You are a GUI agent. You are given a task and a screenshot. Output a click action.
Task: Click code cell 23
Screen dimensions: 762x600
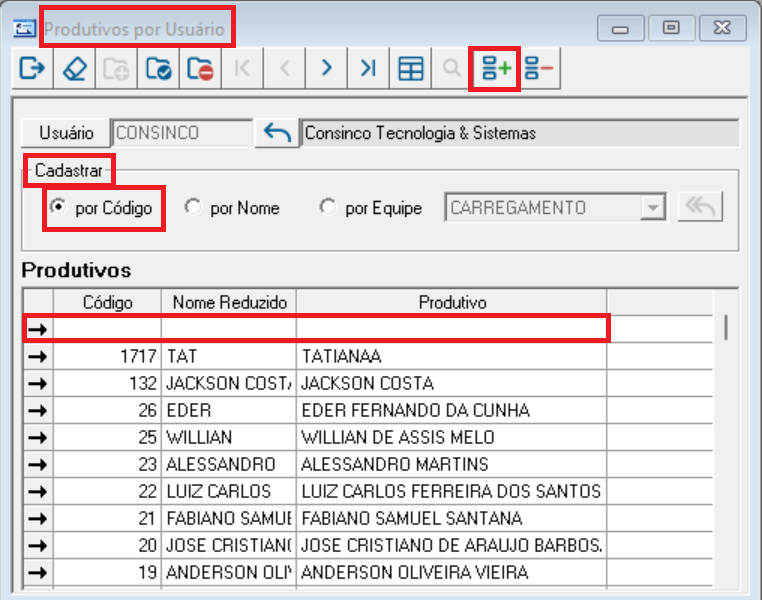click(x=107, y=465)
